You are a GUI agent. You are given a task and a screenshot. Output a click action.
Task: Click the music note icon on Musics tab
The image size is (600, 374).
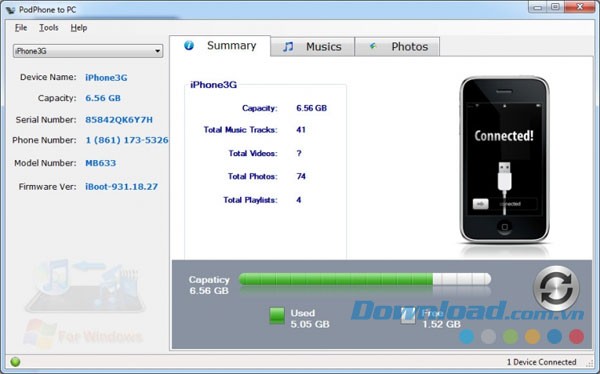click(x=288, y=47)
